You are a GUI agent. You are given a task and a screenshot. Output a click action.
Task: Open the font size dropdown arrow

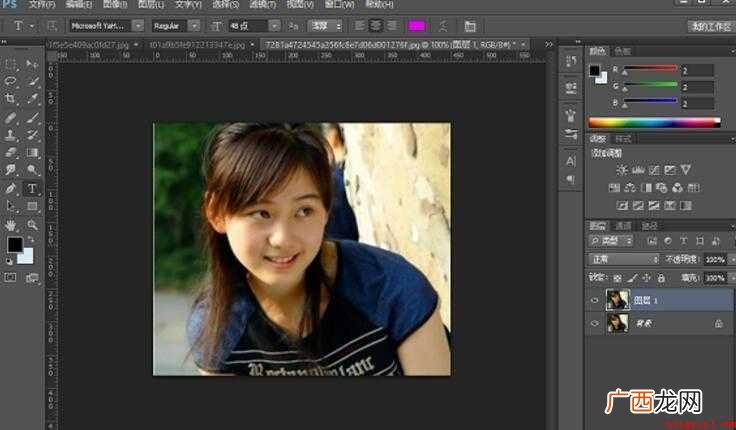(275, 26)
